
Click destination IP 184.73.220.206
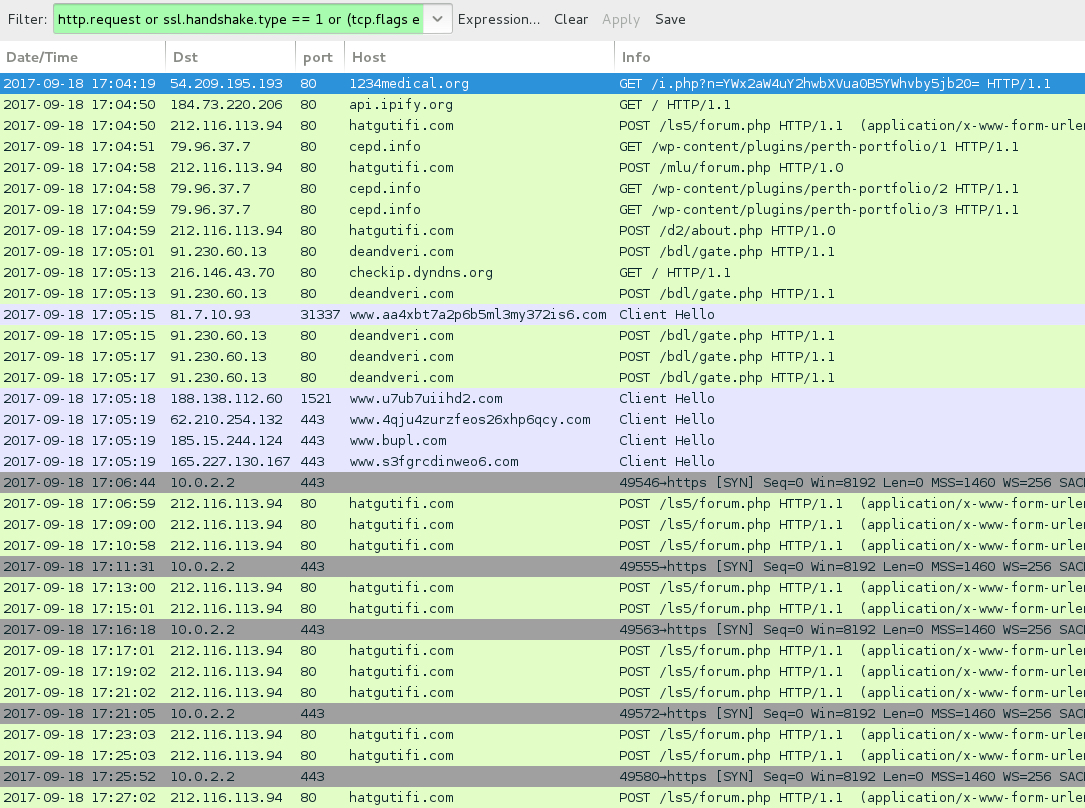click(226, 104)
